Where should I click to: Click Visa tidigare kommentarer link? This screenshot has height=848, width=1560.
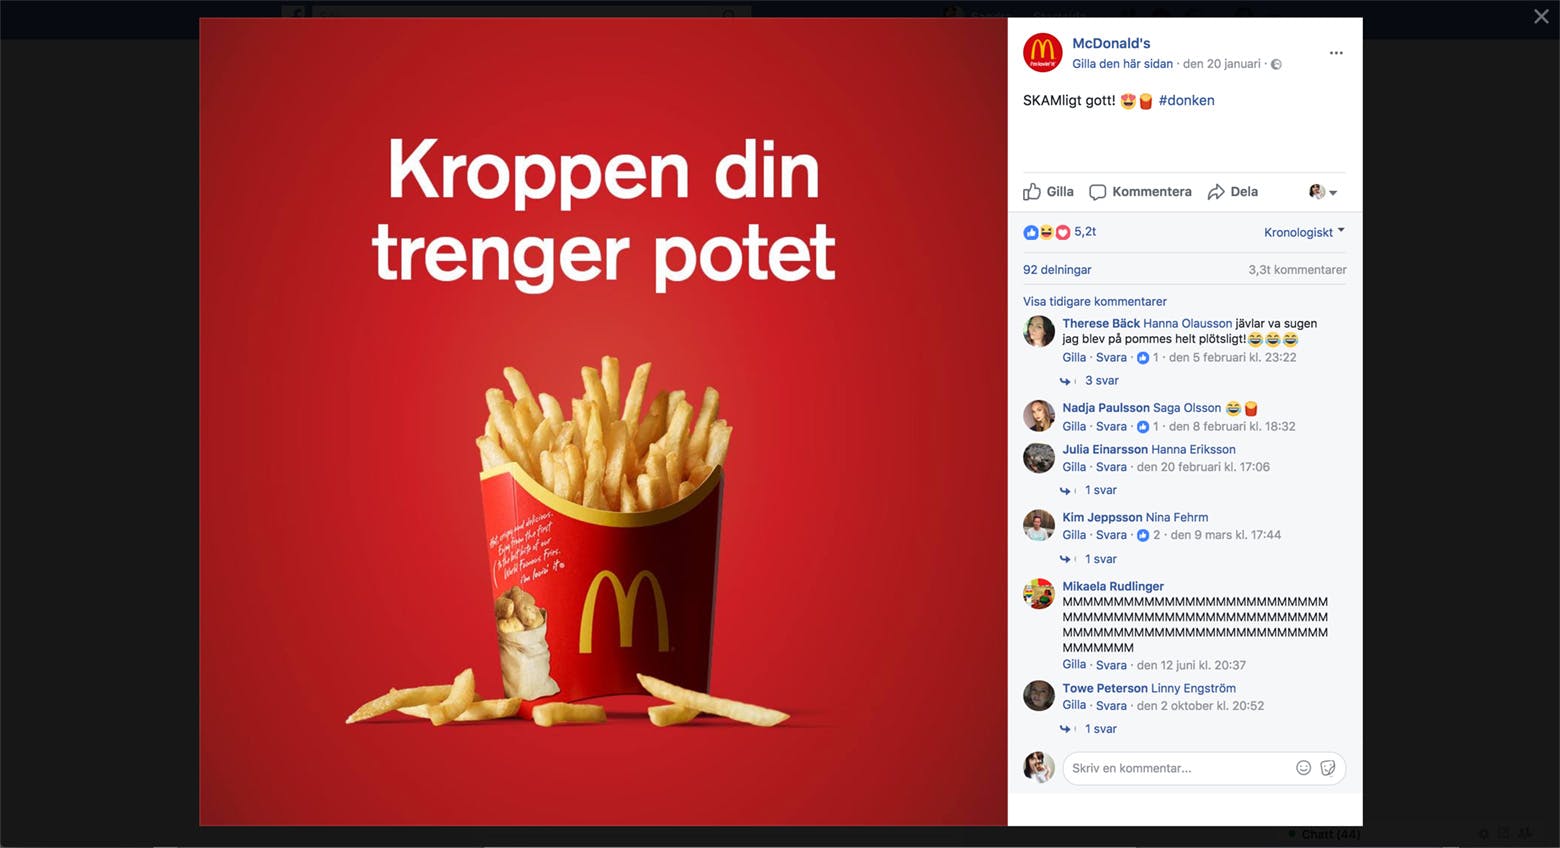click(1094, 301)
